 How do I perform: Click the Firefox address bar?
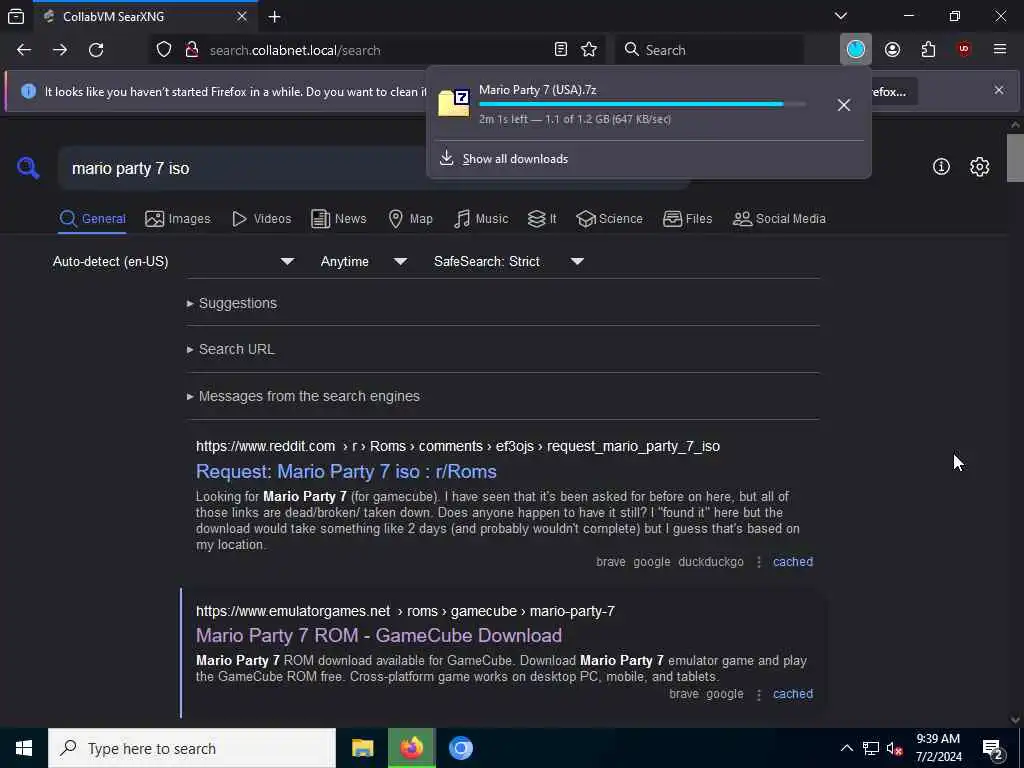[x=376, y=50]
